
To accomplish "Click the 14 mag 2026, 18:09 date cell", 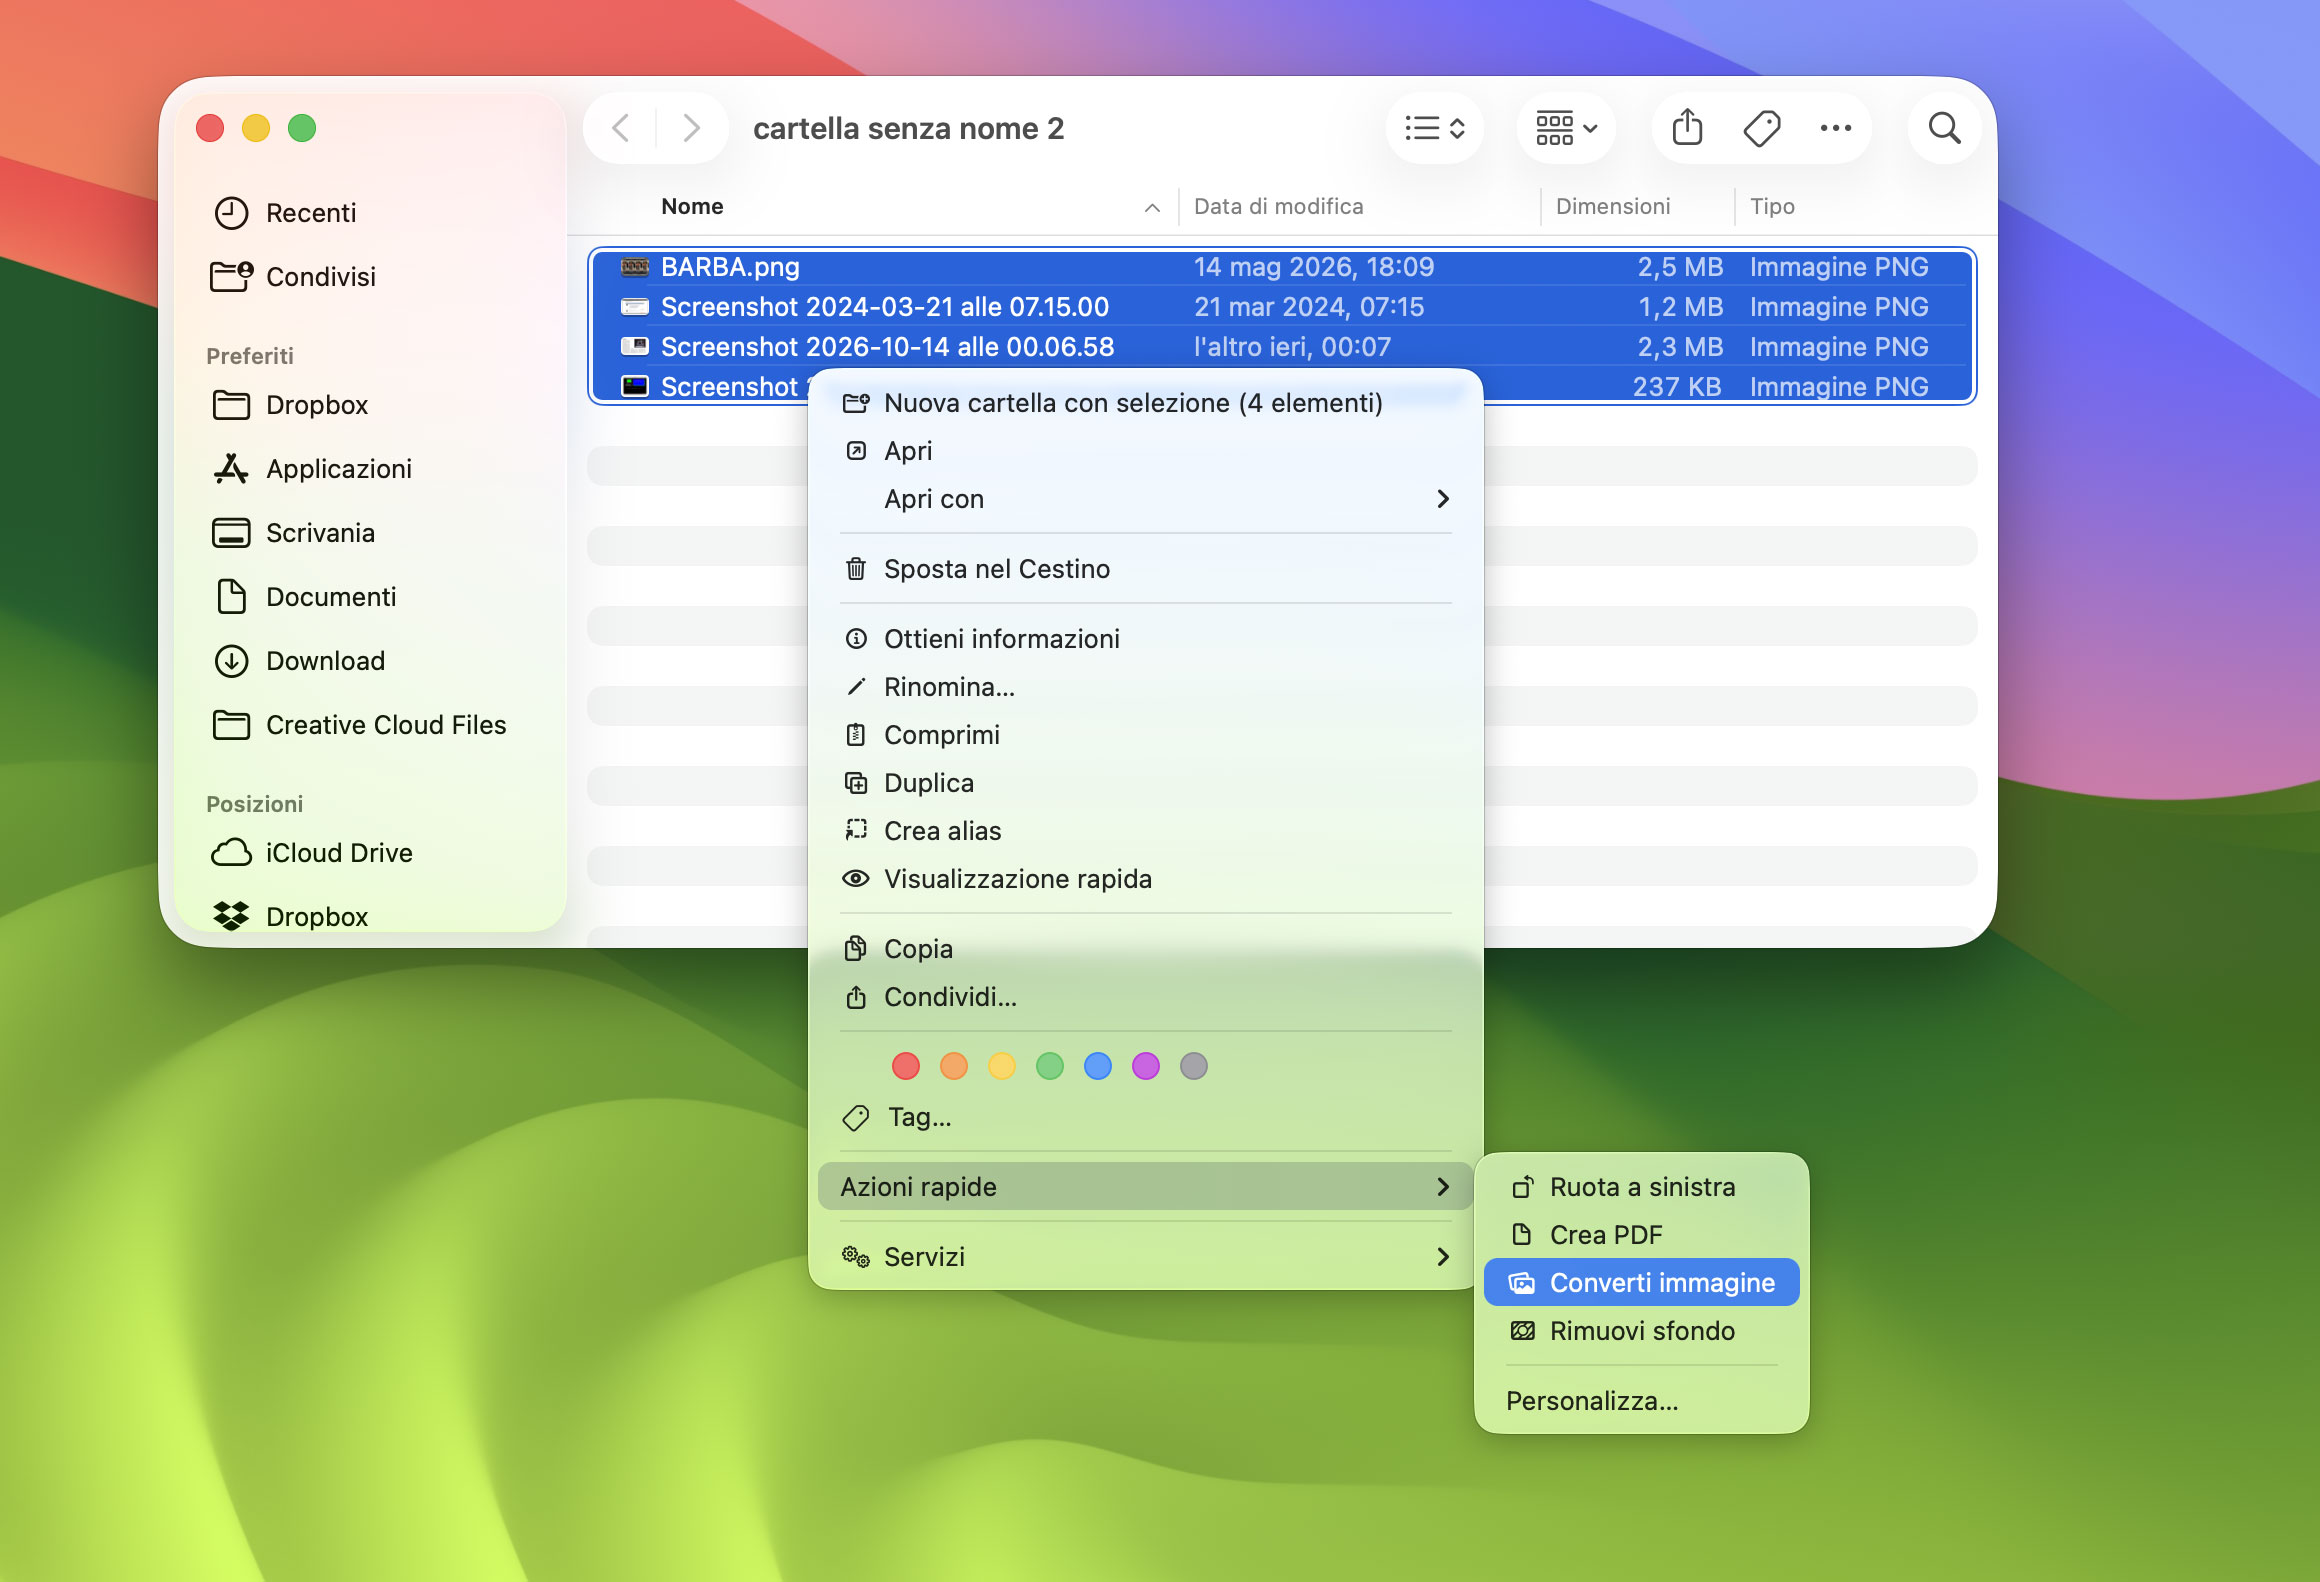I will coord(1313,267).
